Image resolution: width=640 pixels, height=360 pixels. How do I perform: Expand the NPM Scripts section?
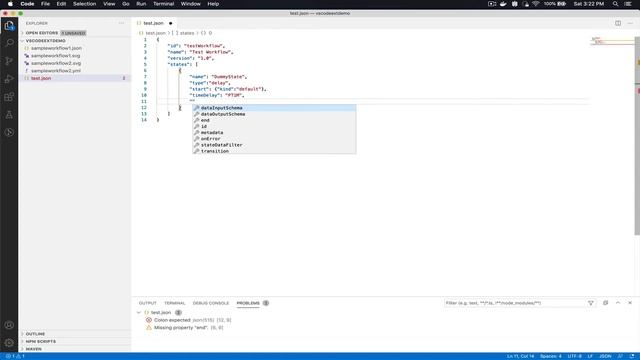[x=41, y=341]
